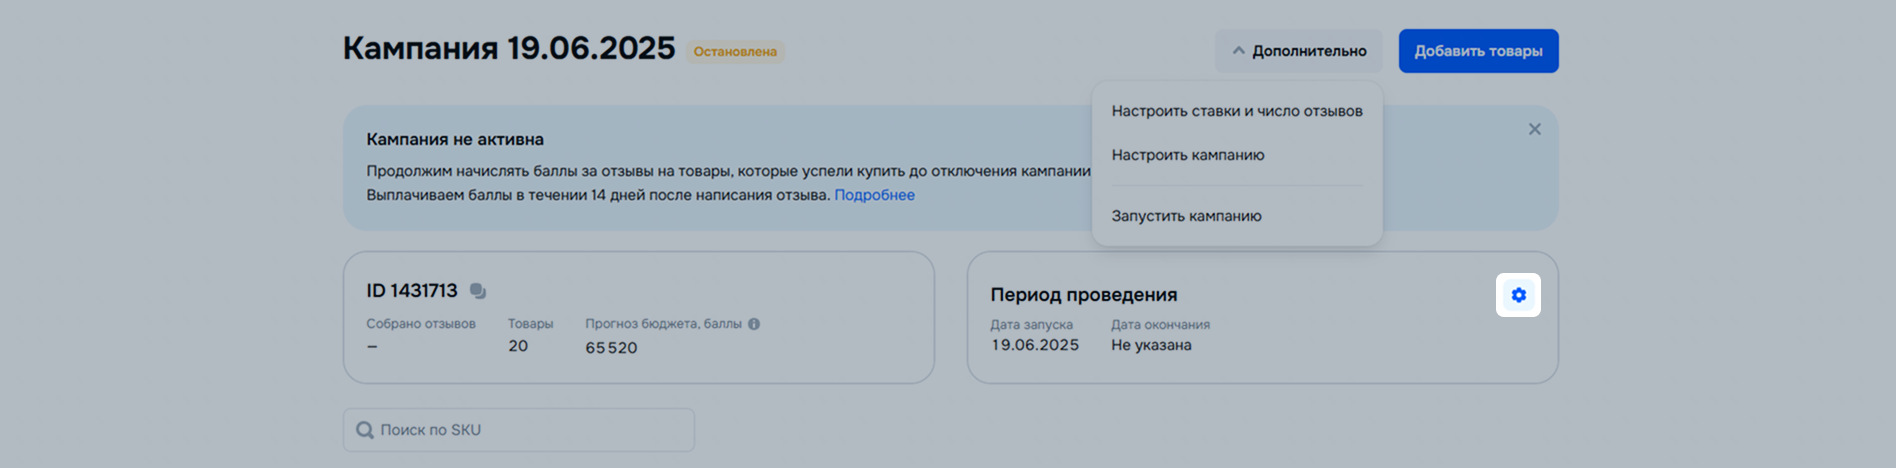This screenshot has width=1896, height=468.
Task: Select Запустить кампанию menu option
Action: click(x=1186, y=216)
